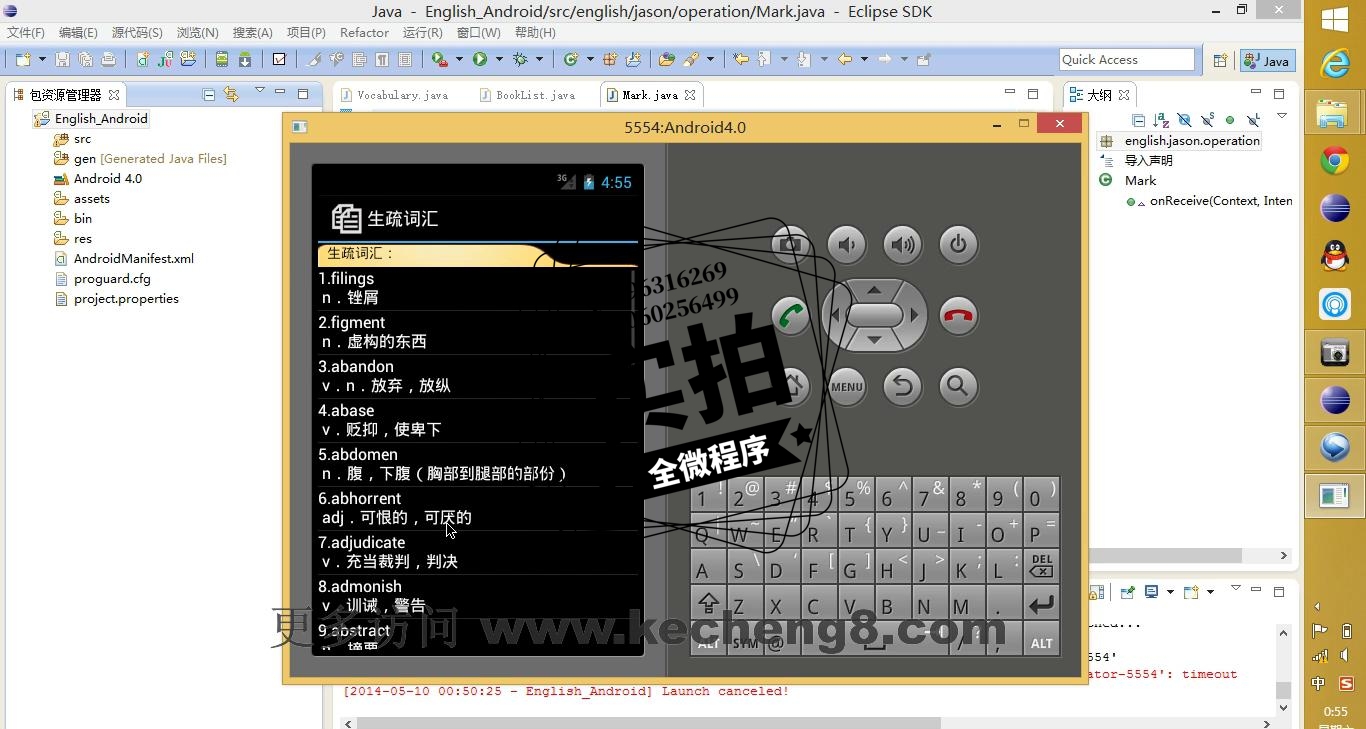Toggle Hide Static Members in outline
Viewport: 1366px width, 729px height.
click(1207, 121)
